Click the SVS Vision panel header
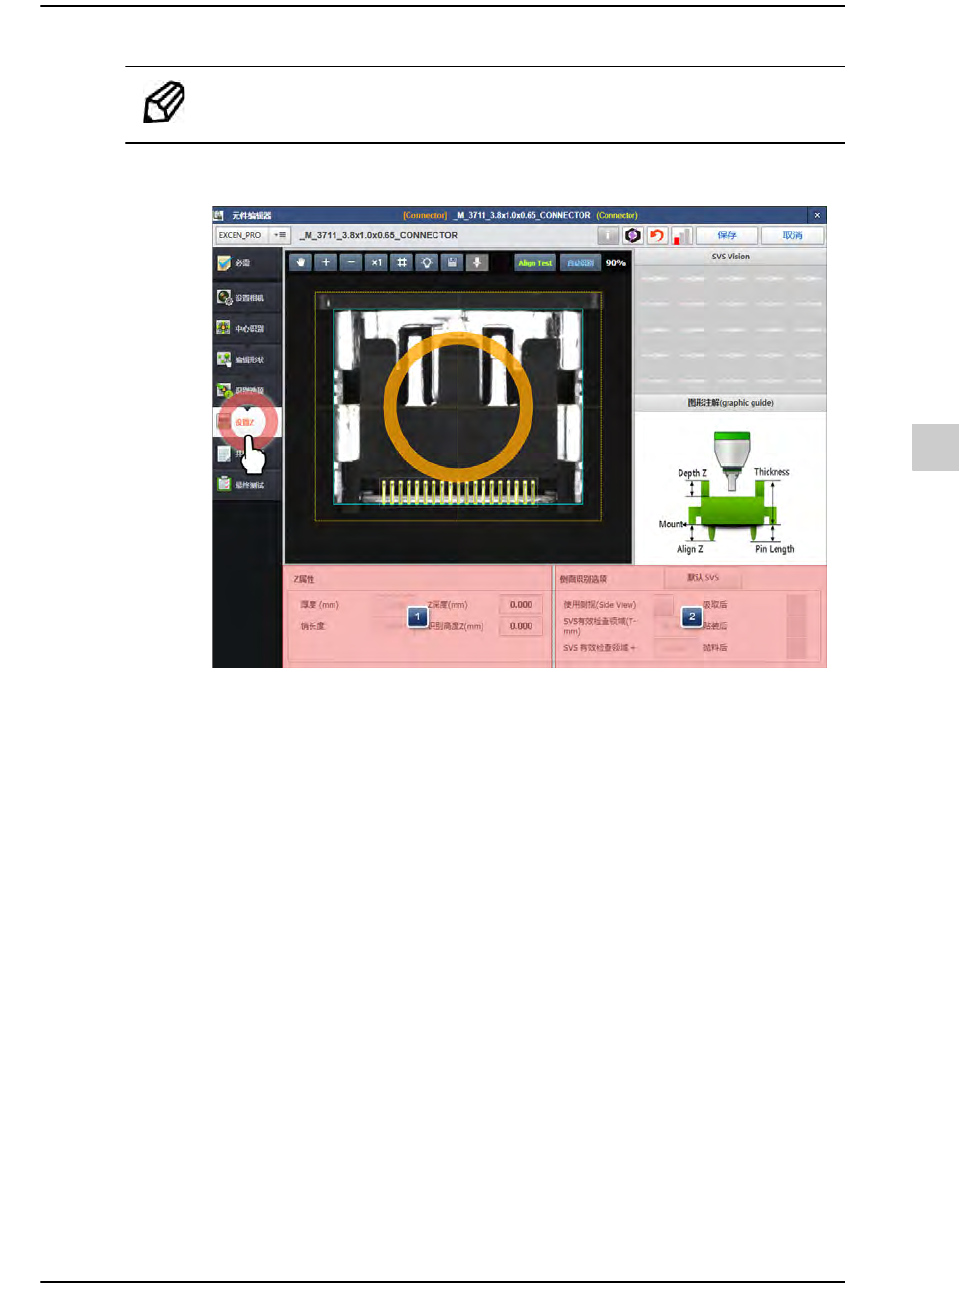This screenshot has width=959, height=1313. tap(730, 257)
